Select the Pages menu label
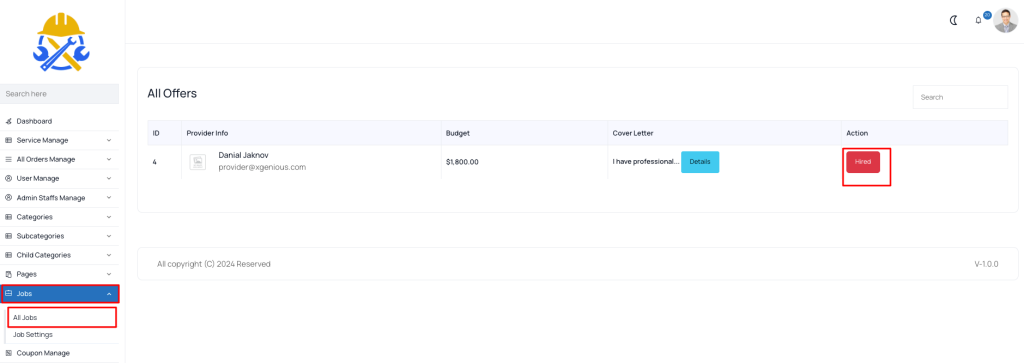Image resolution: width=1024 pixels, height=363 pixels. (x=27, y=274)
